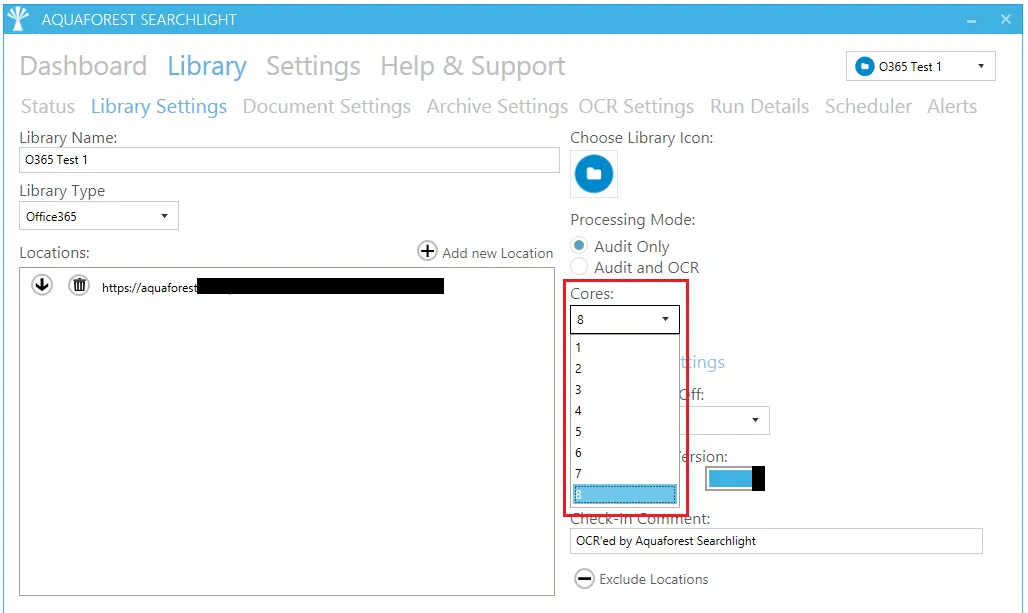Open the O365 Test 1 library selector dropdown
Viewport: 1028px width, 613px height.
(920, 66)
